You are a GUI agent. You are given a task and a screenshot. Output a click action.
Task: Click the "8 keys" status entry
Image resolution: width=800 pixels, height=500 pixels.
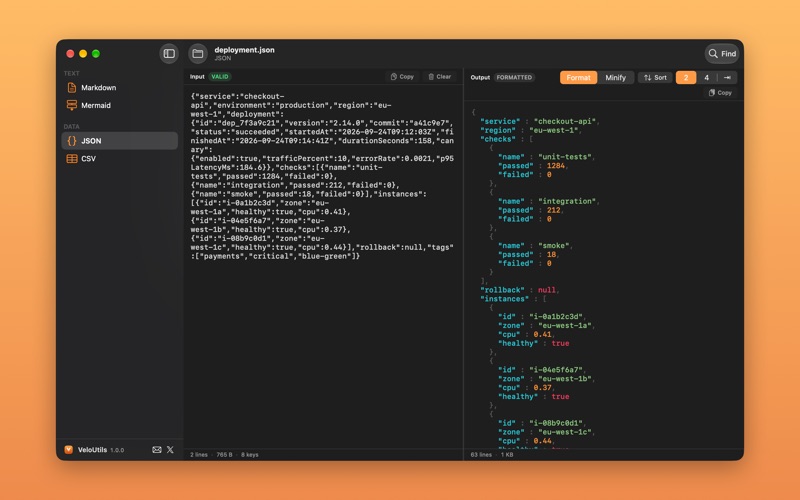[x=250, y=455]
